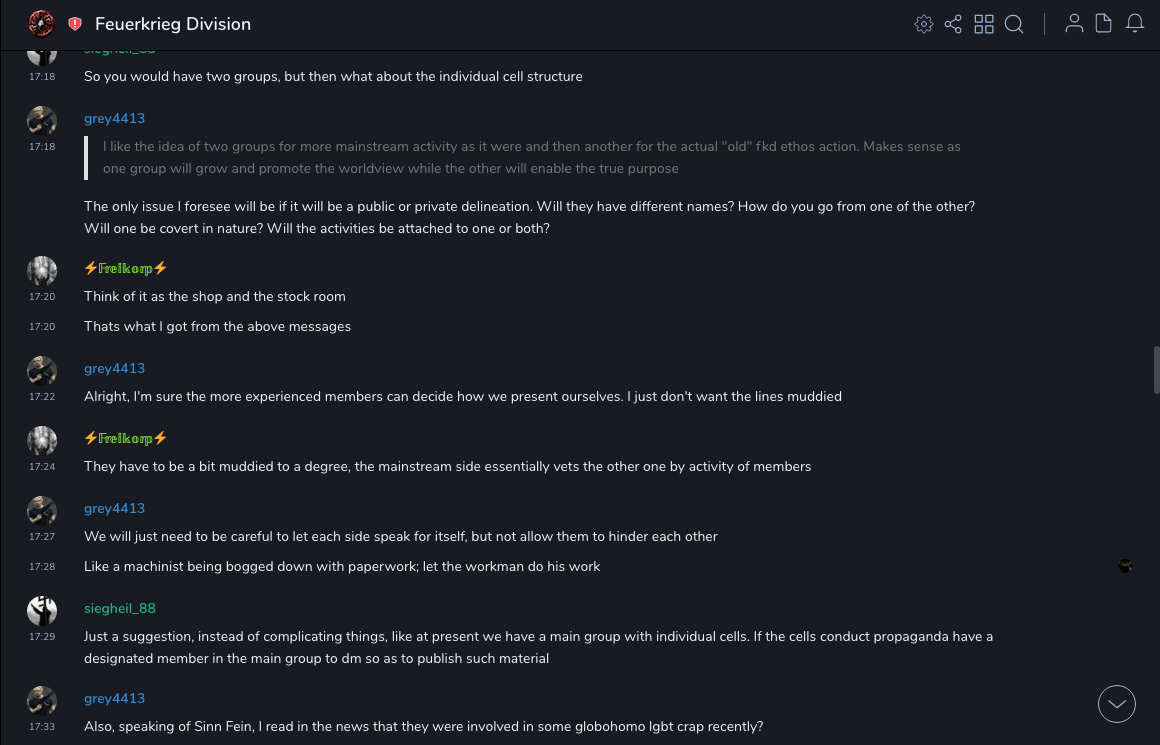
Task: Open the files document icon
Action: (1104, 24)
